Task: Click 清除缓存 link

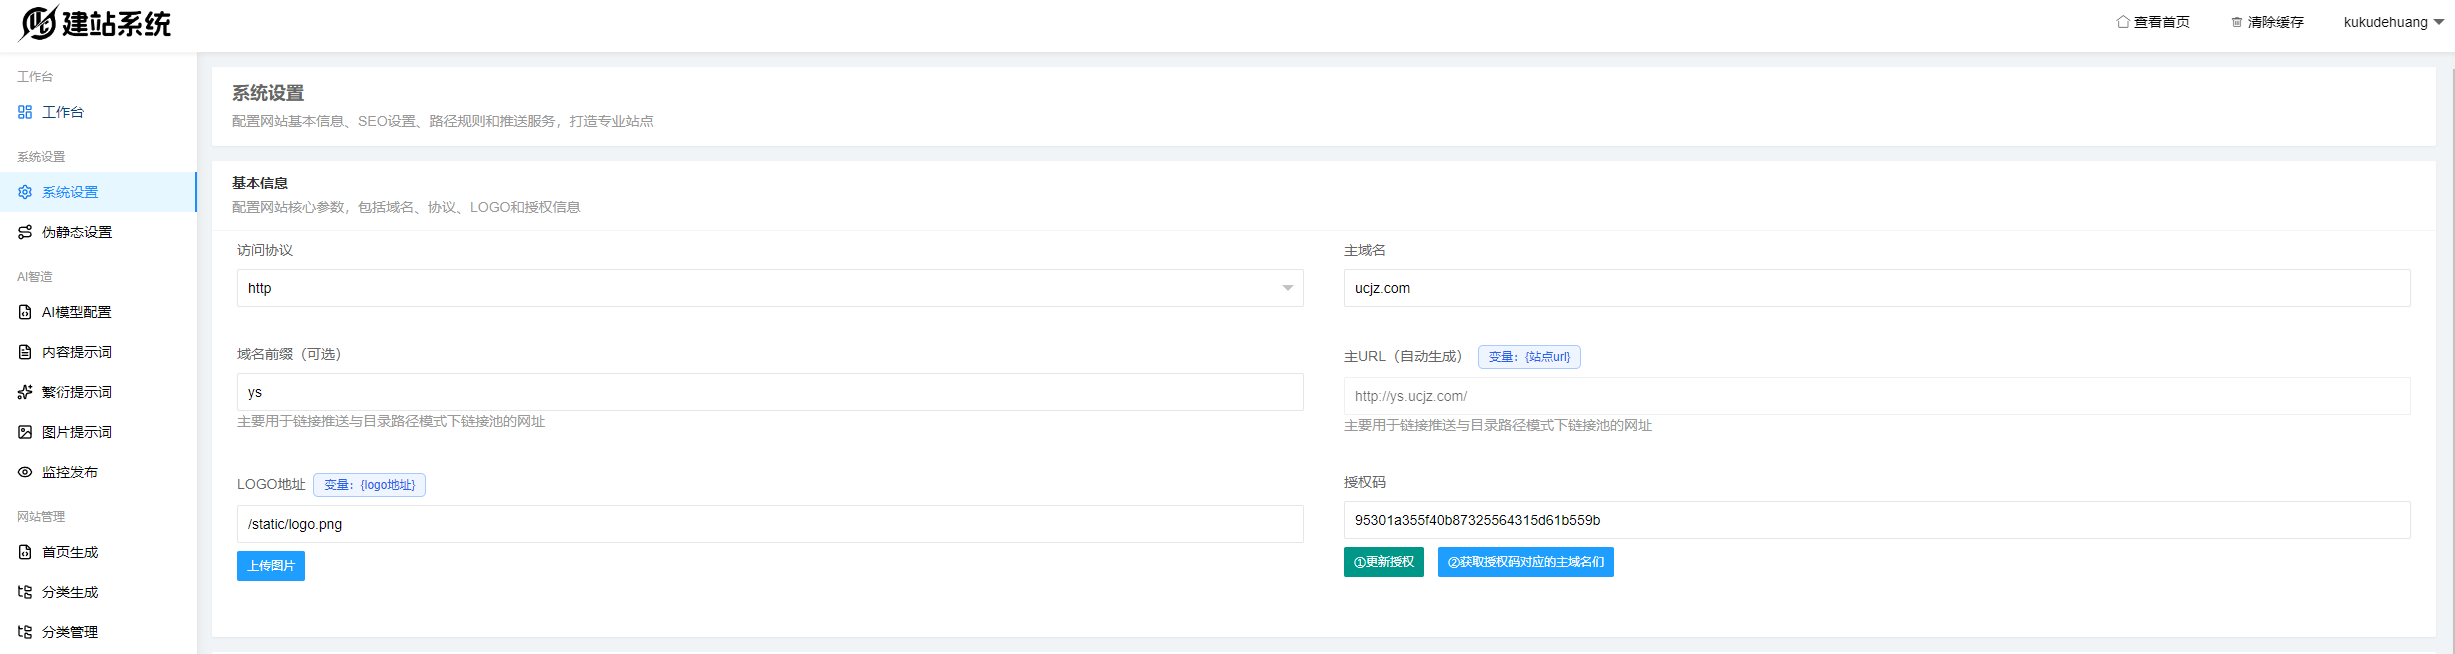Action: point(2267,22)
